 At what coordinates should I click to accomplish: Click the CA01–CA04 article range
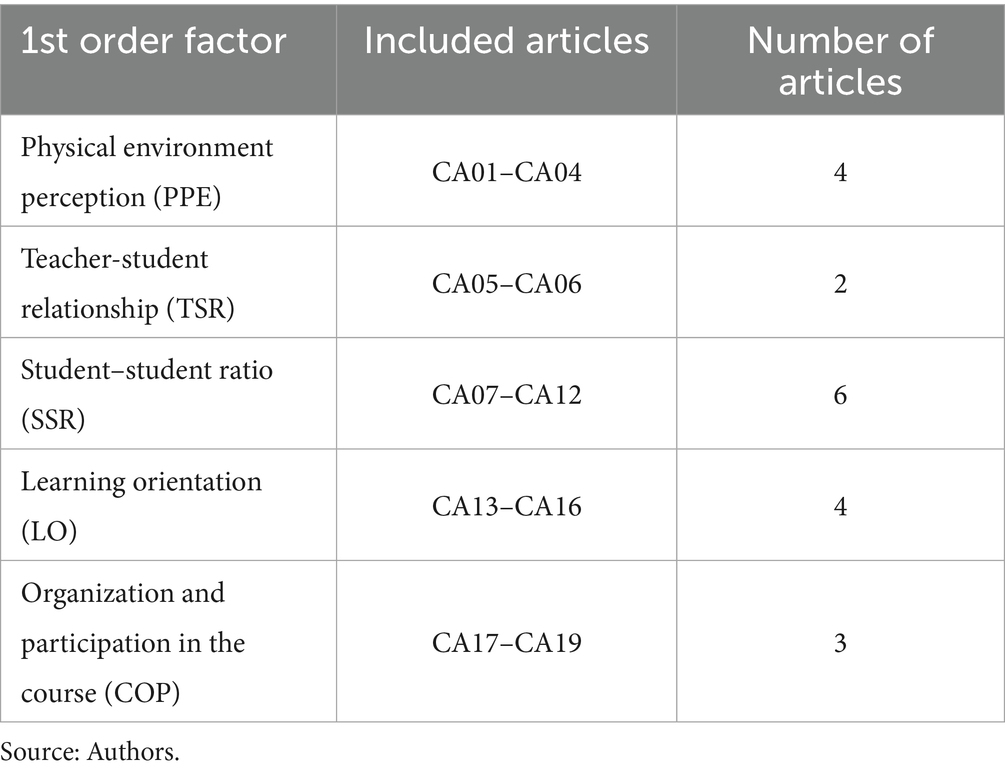[x=506, y=173]
